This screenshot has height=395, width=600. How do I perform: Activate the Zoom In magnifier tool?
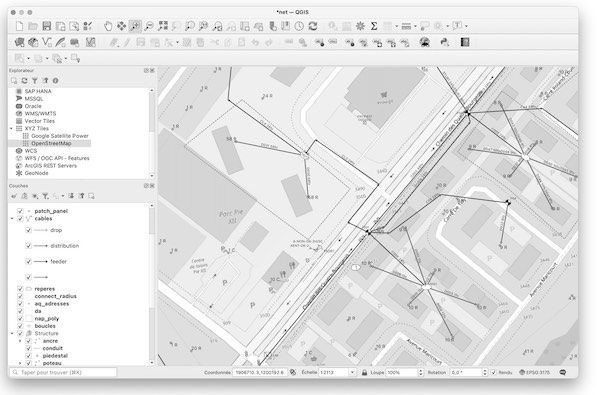coord(135,26)
